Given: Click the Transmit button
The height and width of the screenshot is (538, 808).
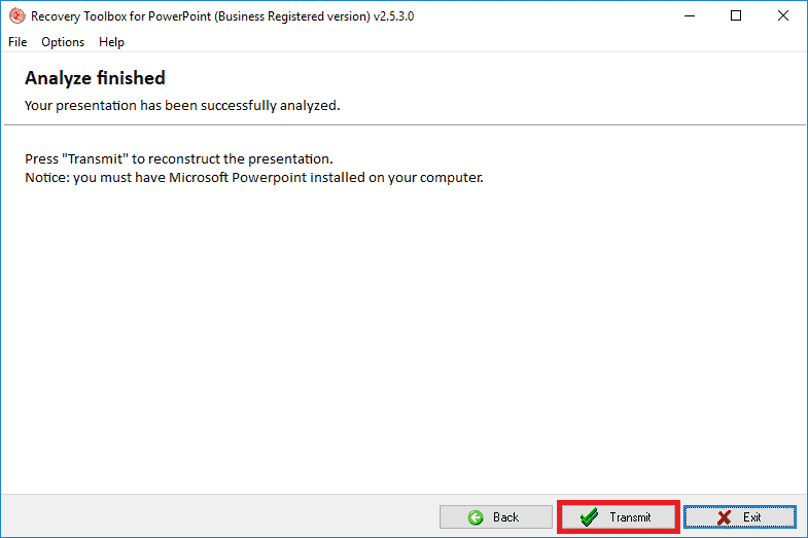Looking at the screenshot, I should pyautogui.click(x=618, y=517).
